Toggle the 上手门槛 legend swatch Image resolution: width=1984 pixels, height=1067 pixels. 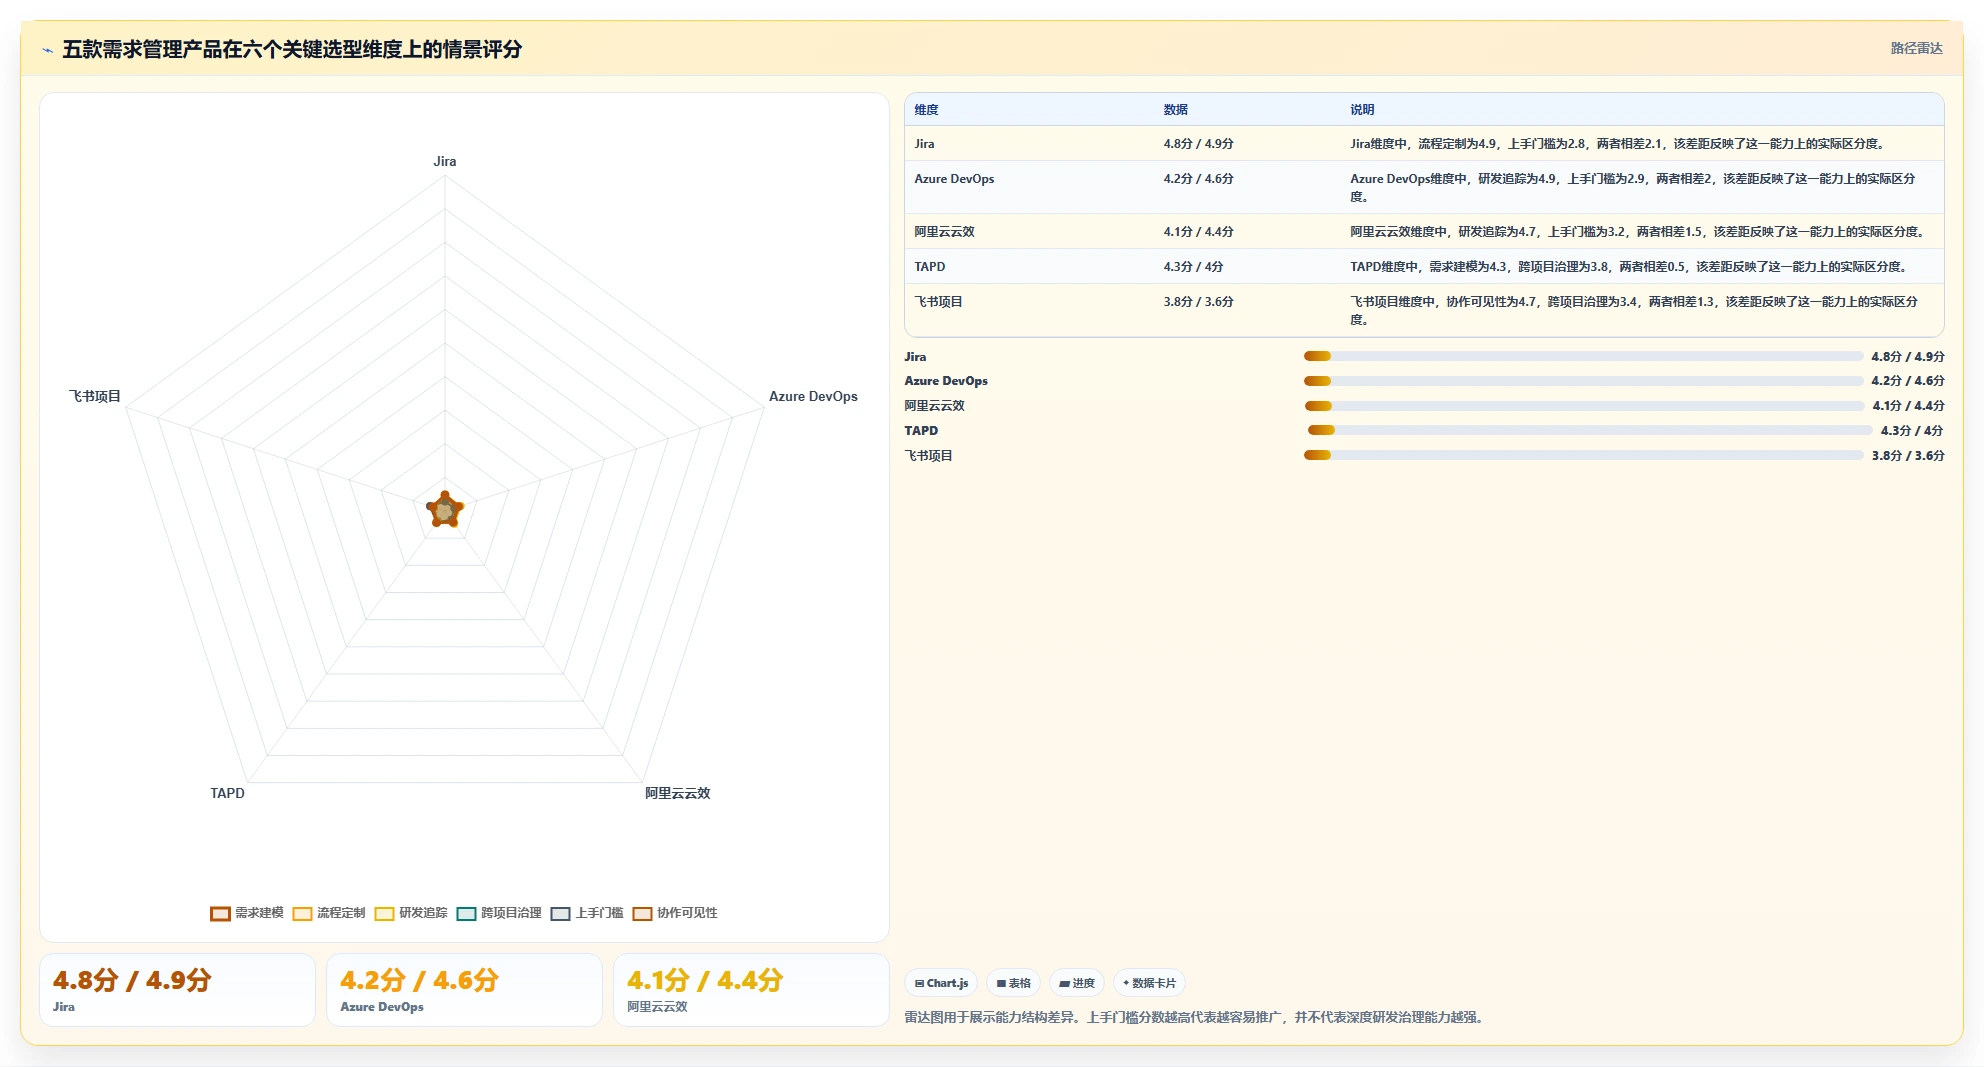pos(560,913)
